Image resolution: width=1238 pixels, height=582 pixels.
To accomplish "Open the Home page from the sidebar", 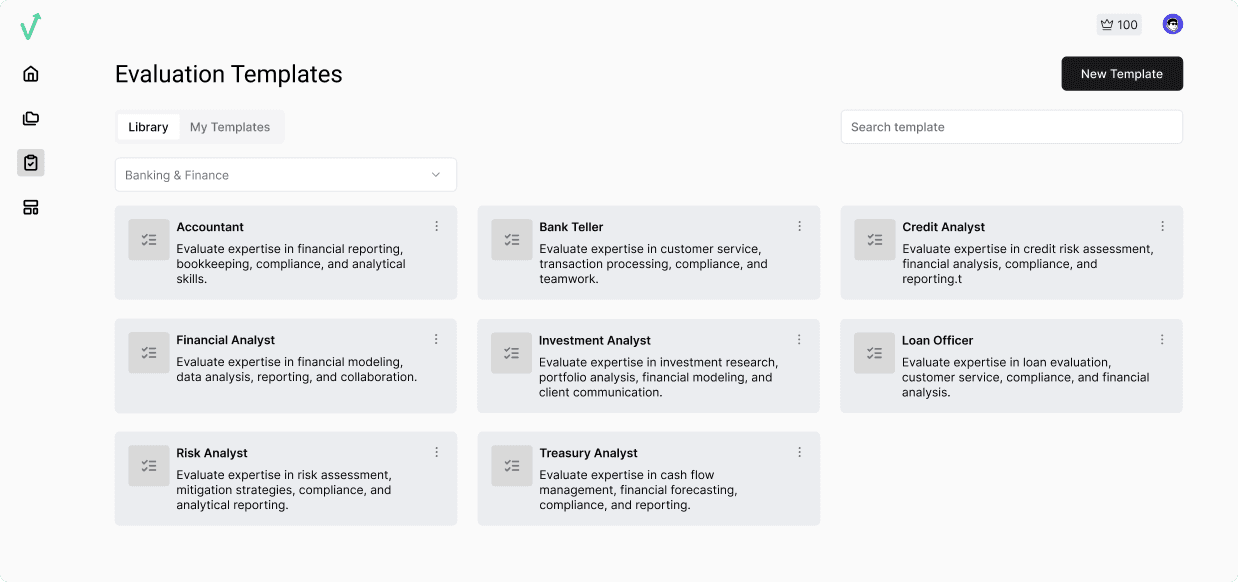I will coord(30,73).
